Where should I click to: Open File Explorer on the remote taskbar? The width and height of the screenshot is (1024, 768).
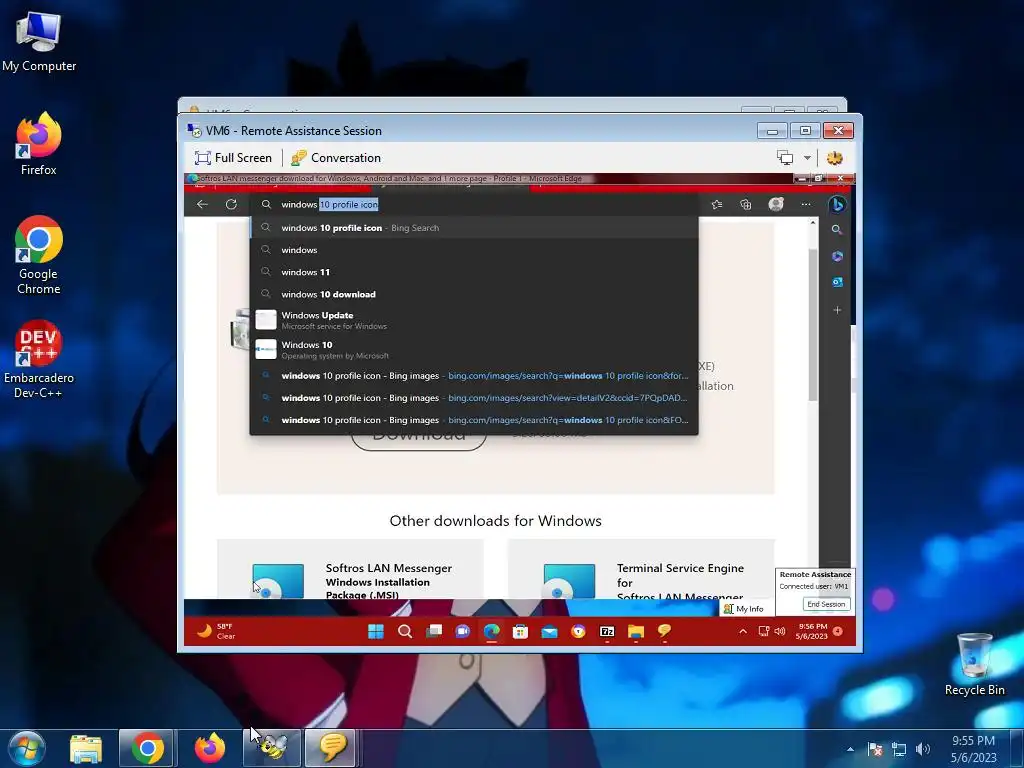[x=635, y=632]
